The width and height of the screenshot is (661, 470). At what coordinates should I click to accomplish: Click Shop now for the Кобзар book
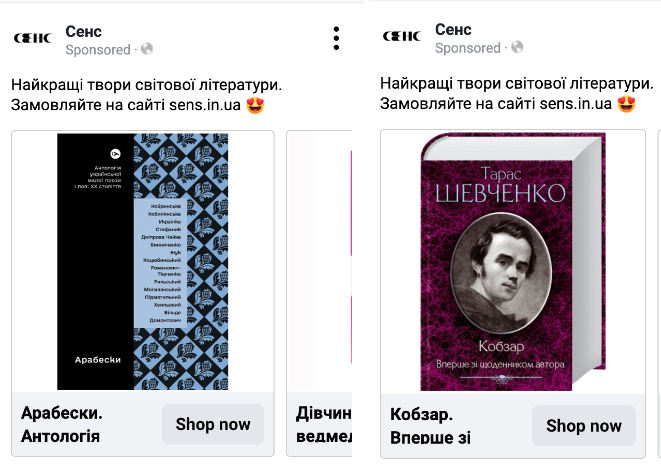tap(584, 426)
